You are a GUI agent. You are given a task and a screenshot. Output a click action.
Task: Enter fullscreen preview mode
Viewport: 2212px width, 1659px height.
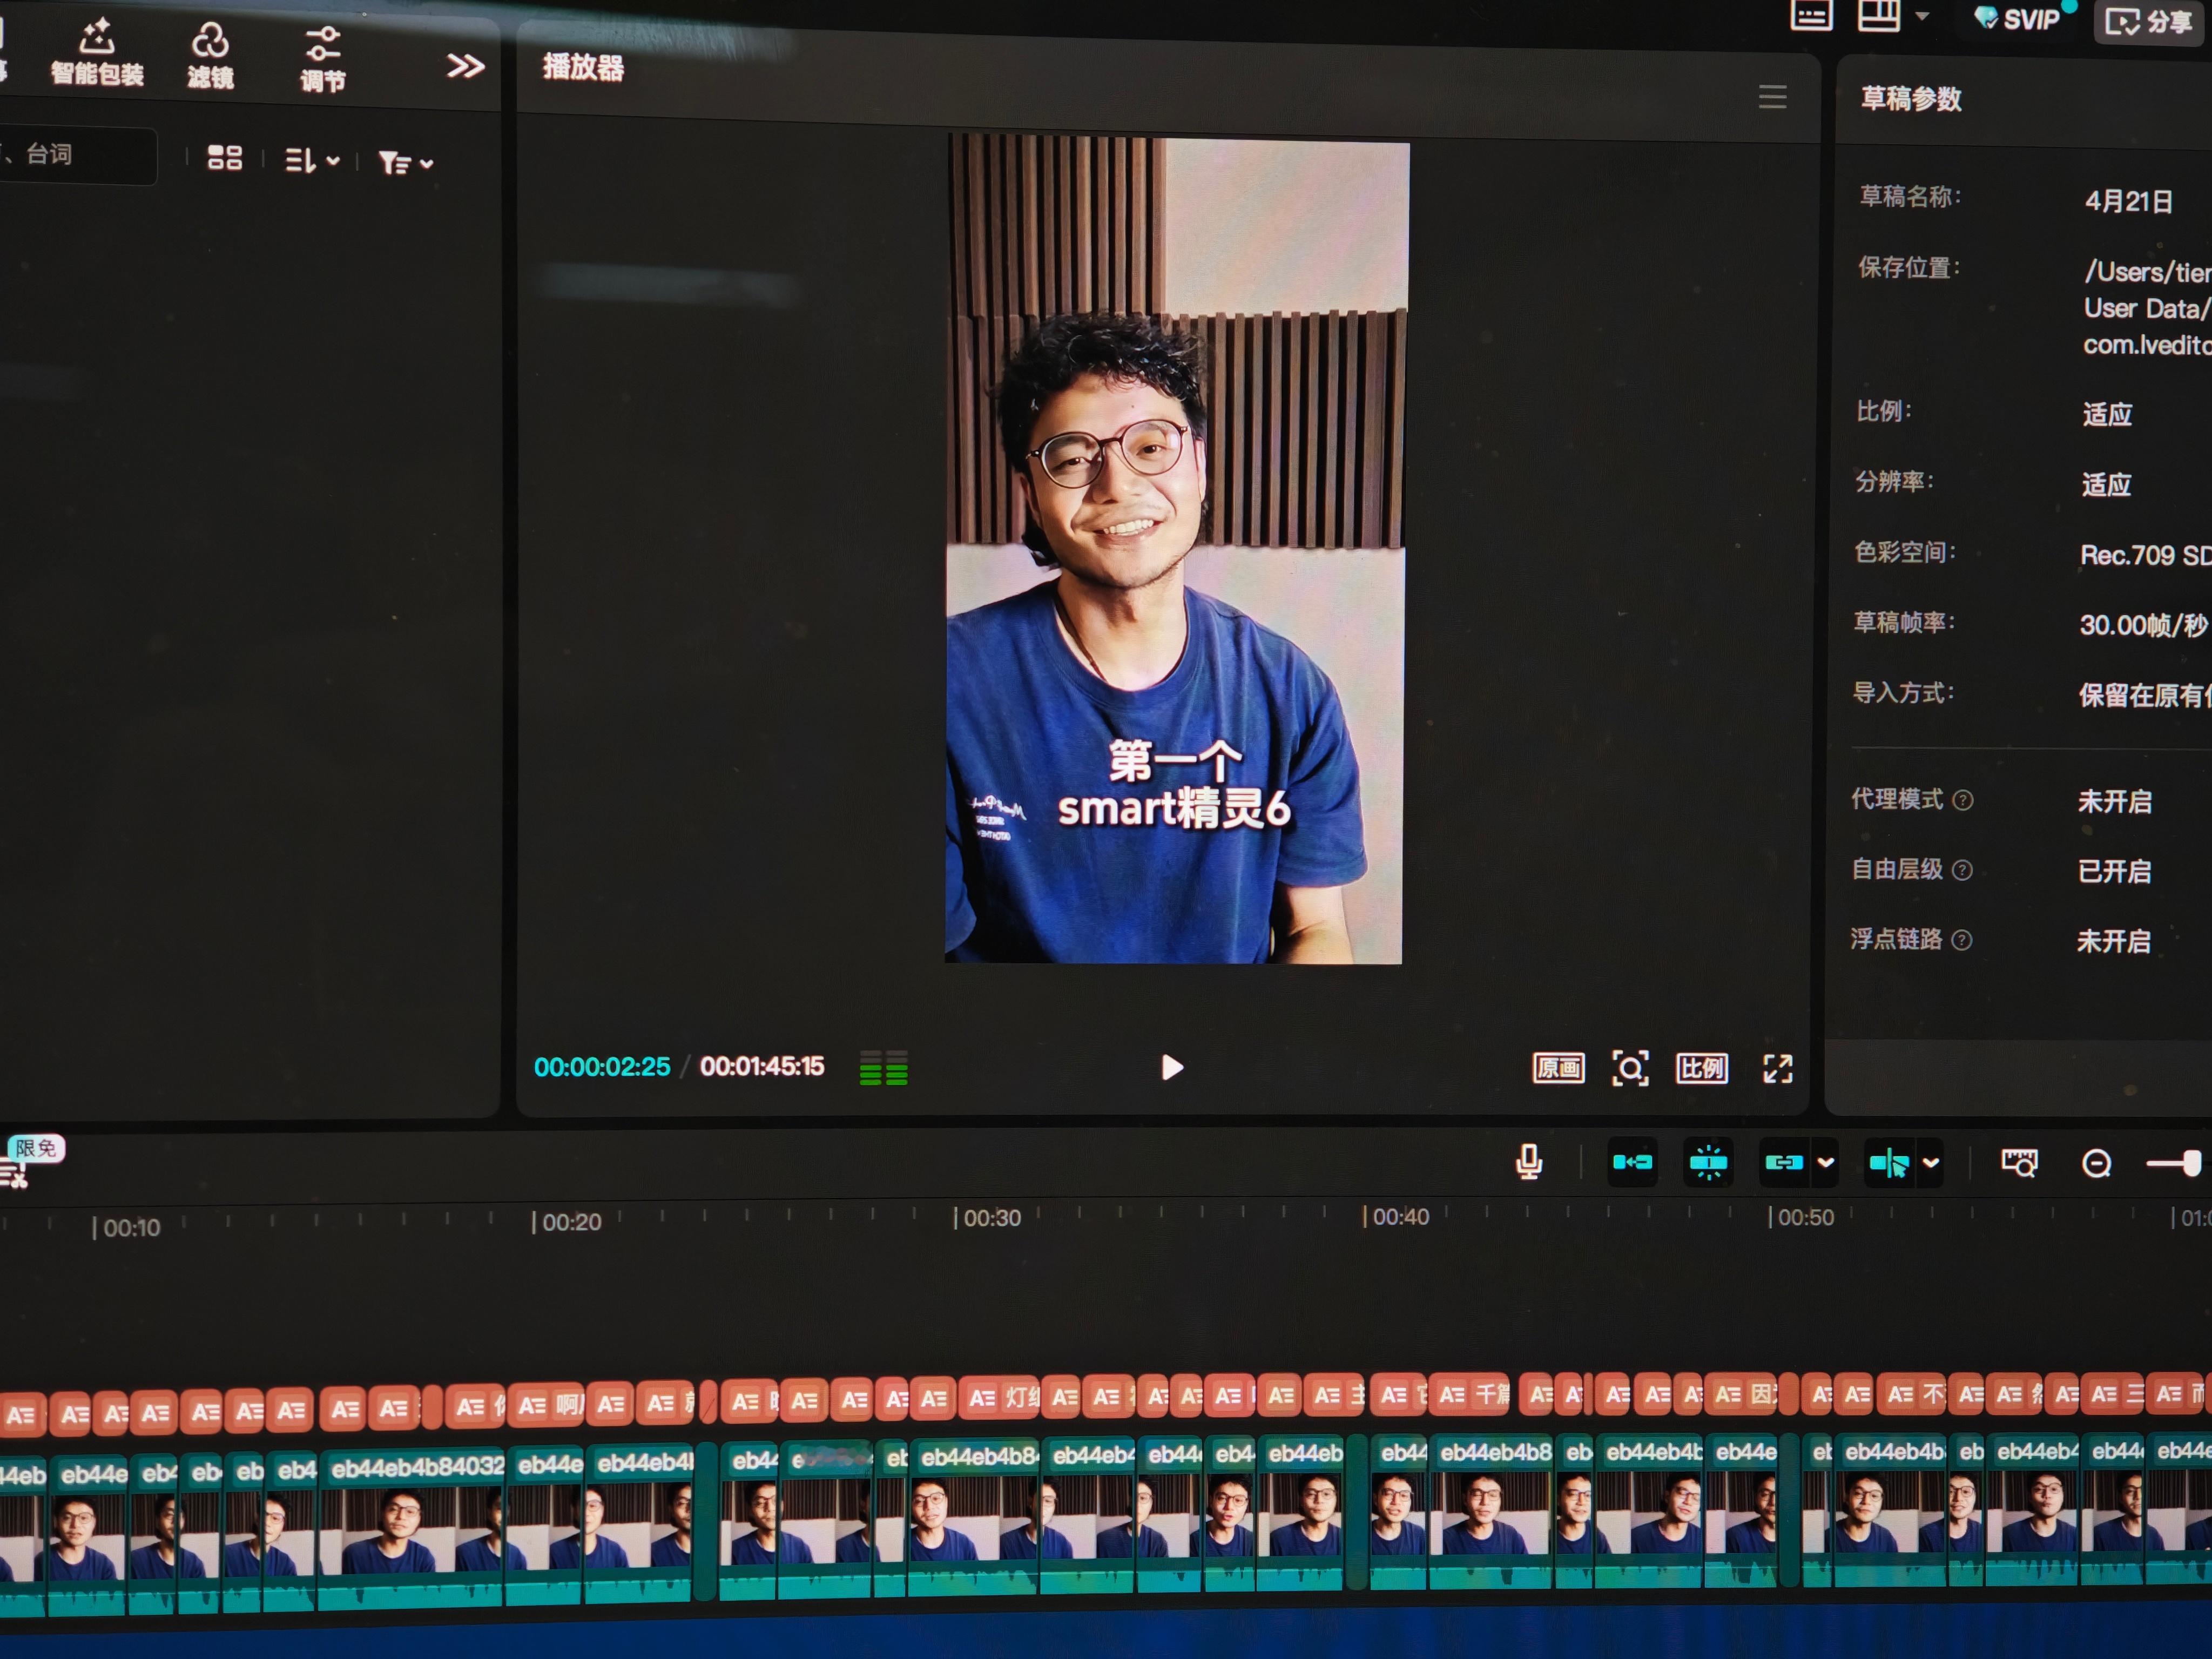(1777, 1068)
